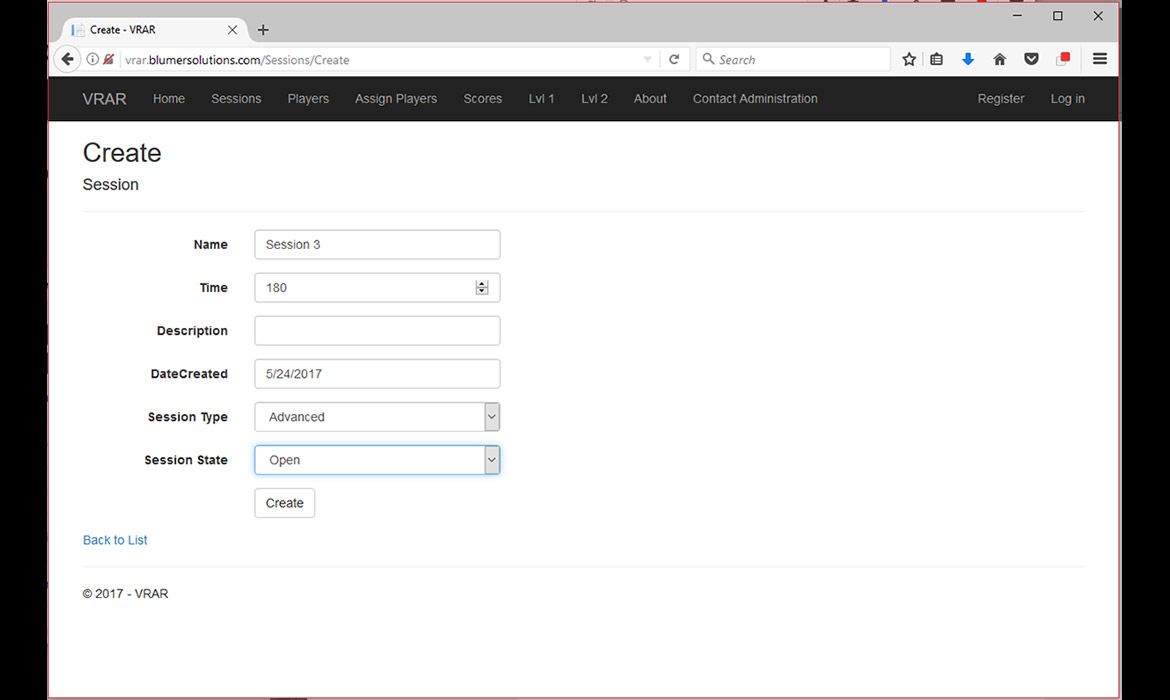
Task: Click the Log in link
Action: click(1067, 99)
